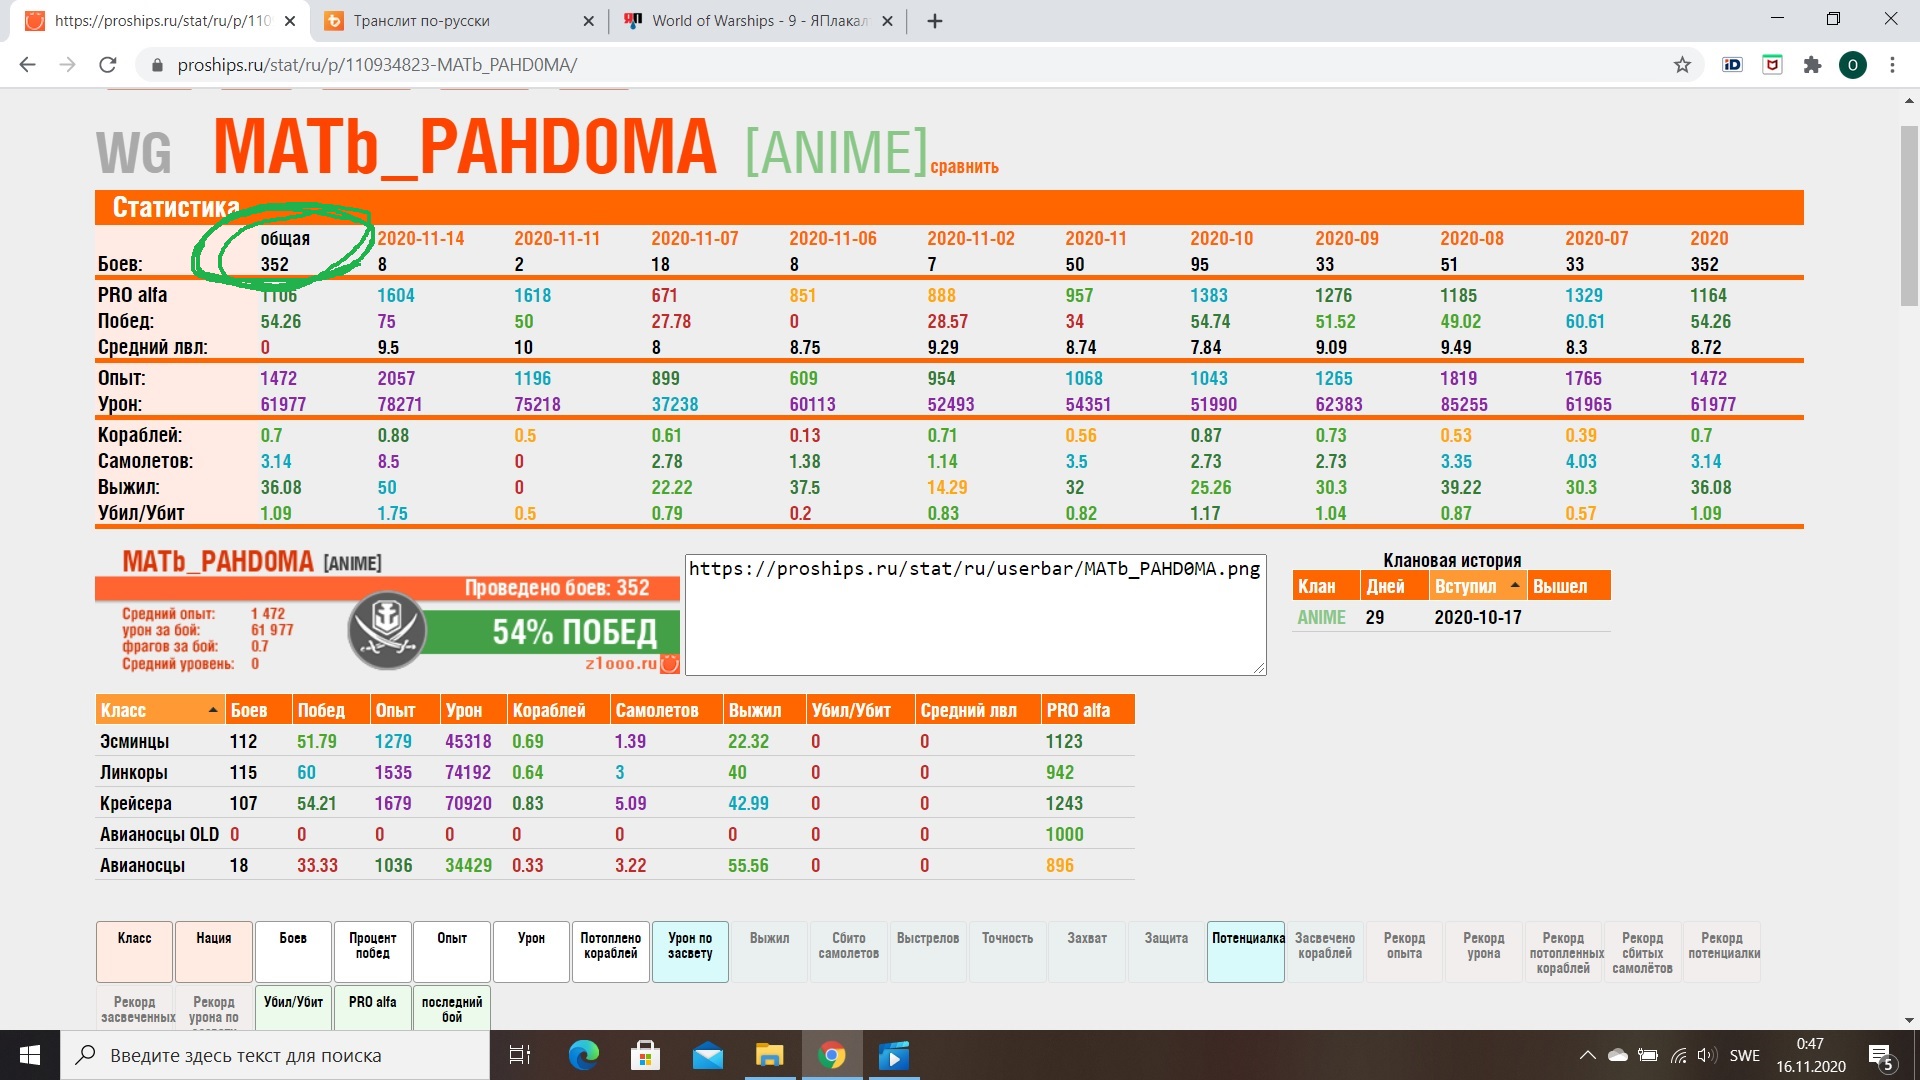1920x1080 pixels.
Task: Toggle the Нация column button
Action: pyautogui.click(x=214, y=952)
